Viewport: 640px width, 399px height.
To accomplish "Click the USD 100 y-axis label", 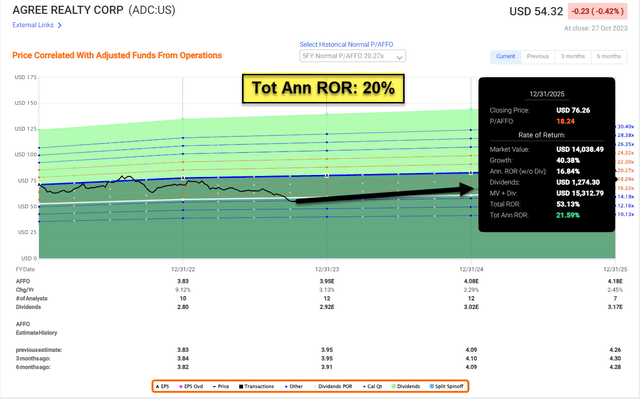I will click(26, 154).
